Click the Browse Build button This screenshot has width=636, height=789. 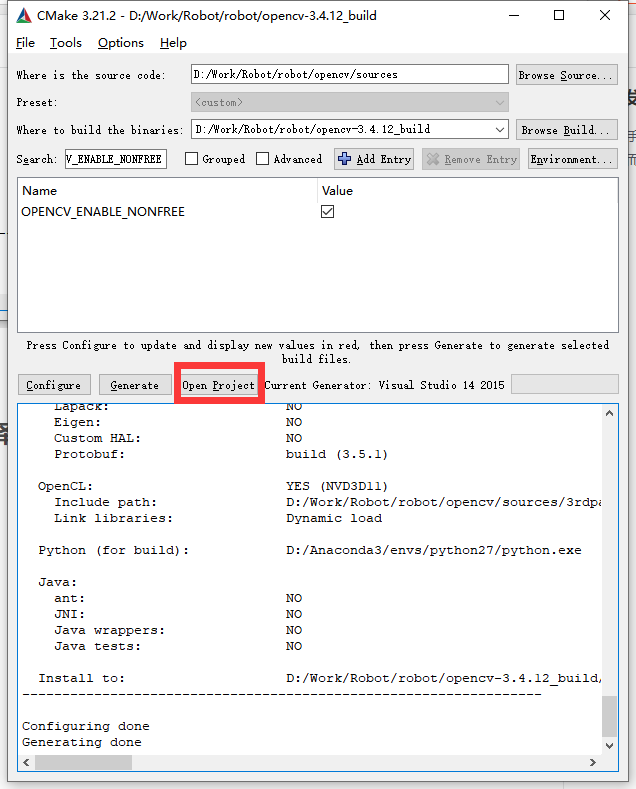click(x=567, y=130)
